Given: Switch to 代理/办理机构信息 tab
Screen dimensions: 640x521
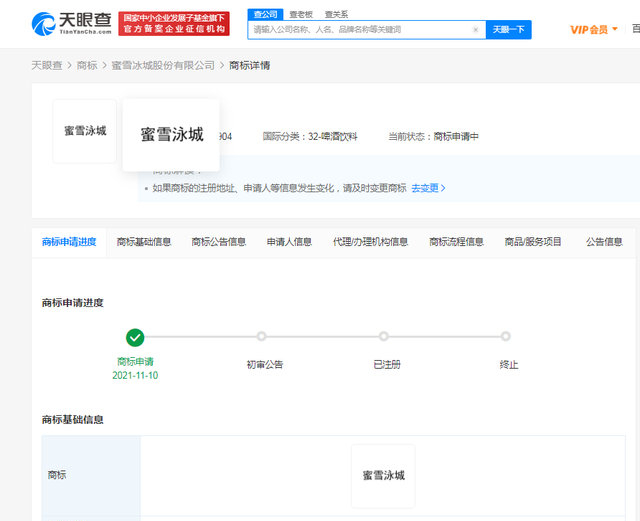Looking at the screenshot, I should click(371, 242).
